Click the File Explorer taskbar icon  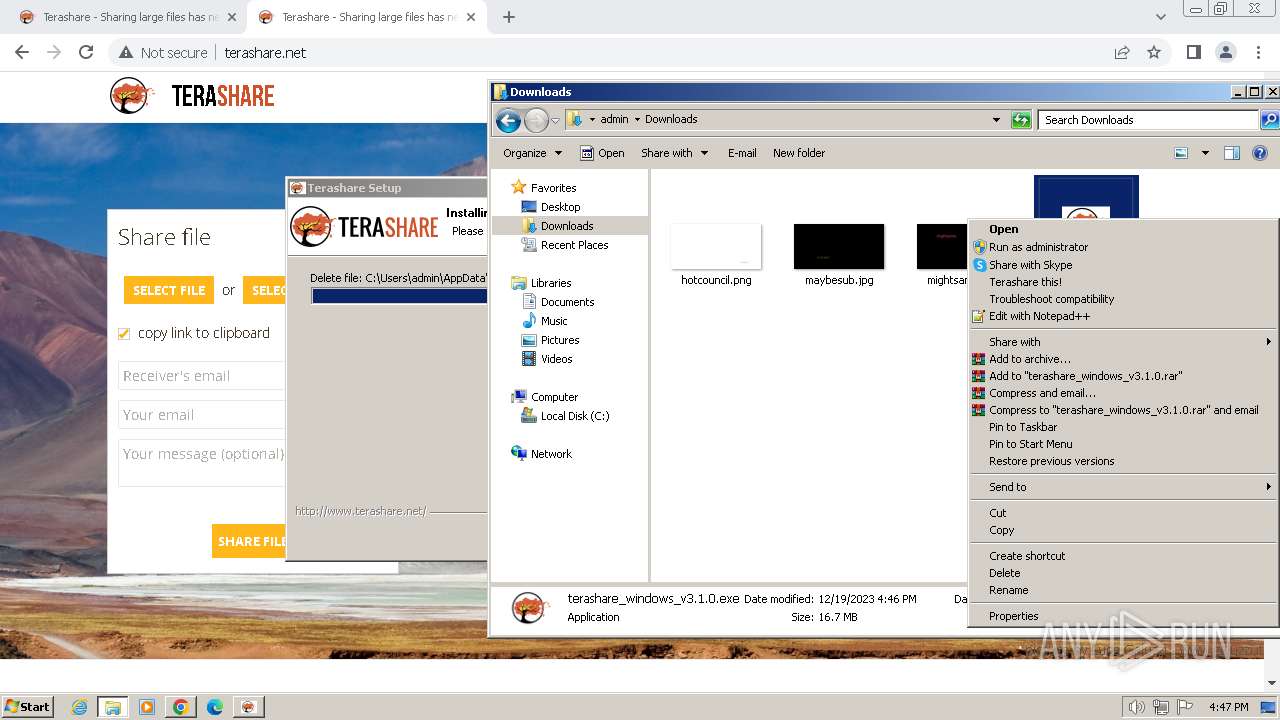pyautogui.click(x=113, y=707)
